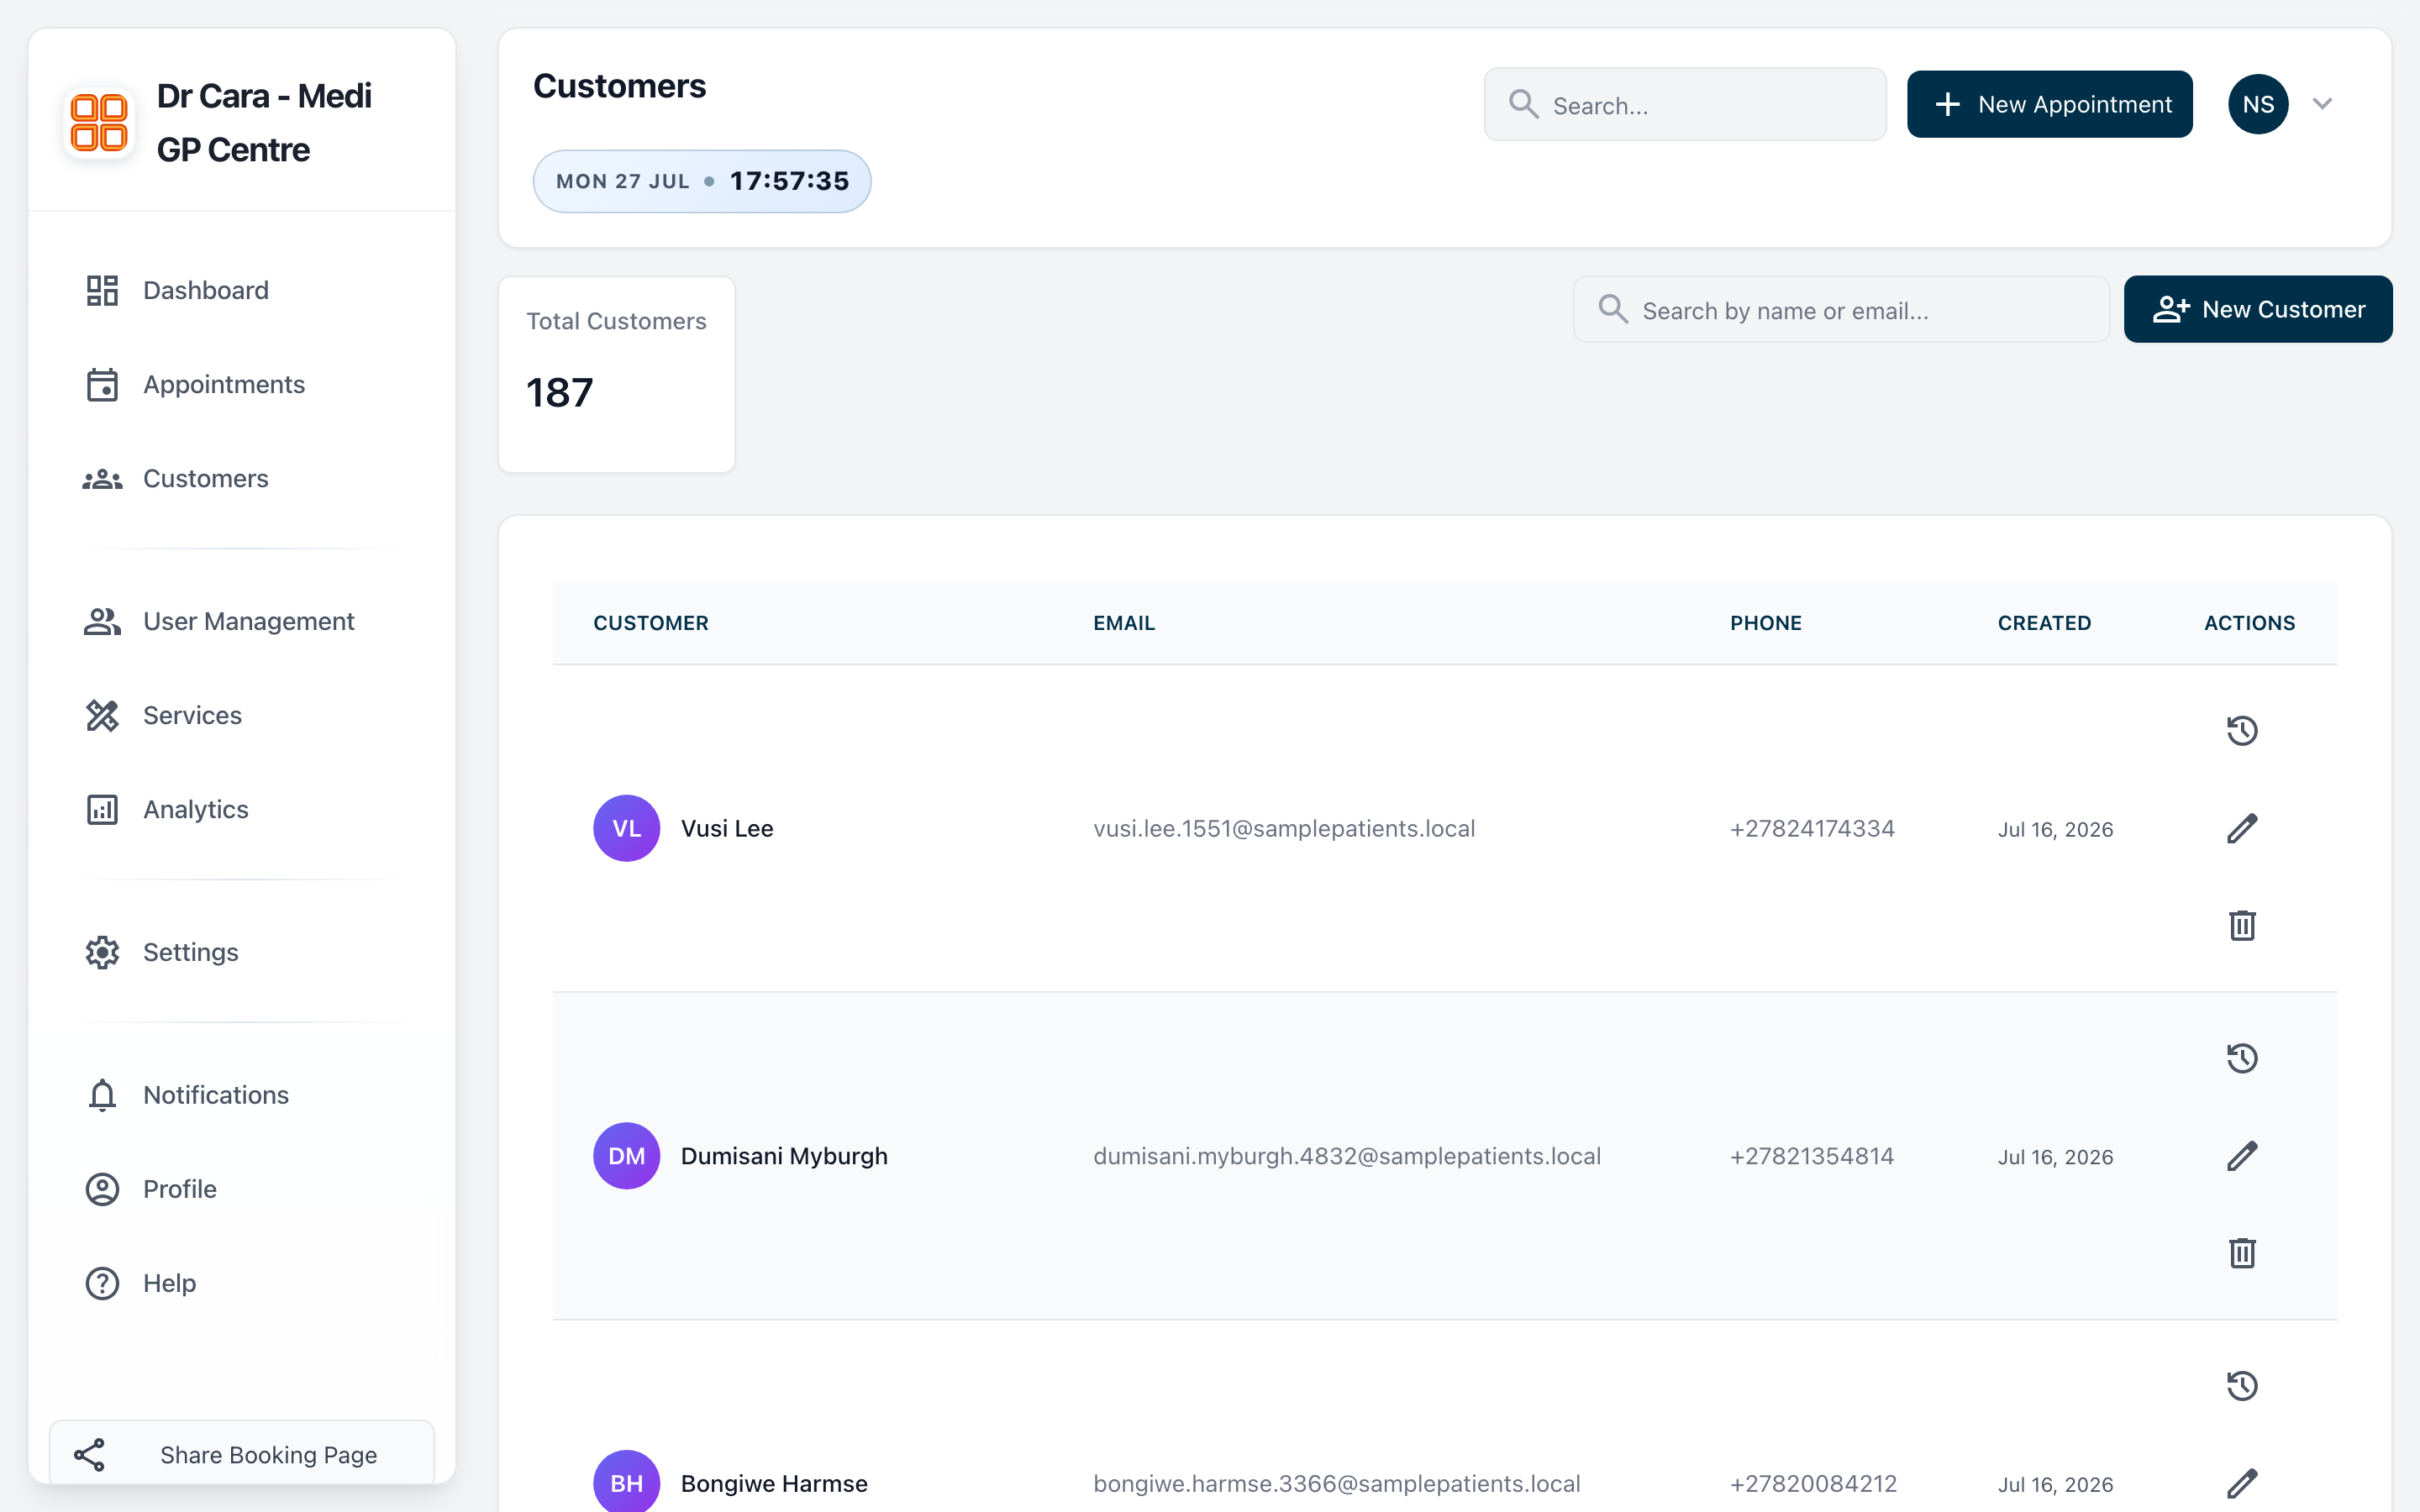Click the Dashboard grid icon
Image resolution: width=2420 pixels, height=1512 pixels.
[x=102, y=290]
